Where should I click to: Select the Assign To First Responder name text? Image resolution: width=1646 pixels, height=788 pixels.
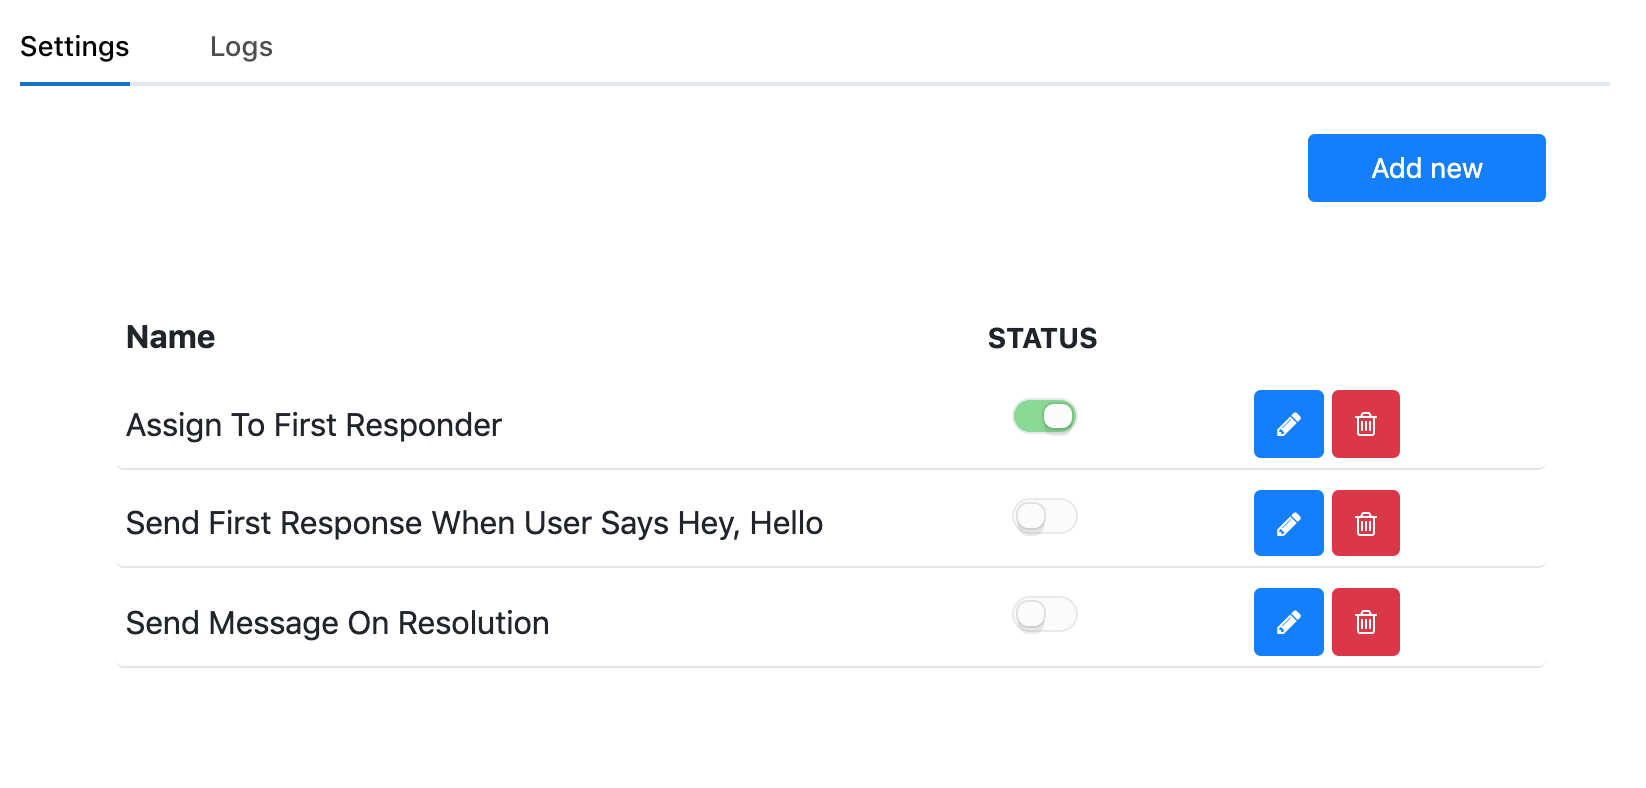pyautogui.click(x=314, y=425)
